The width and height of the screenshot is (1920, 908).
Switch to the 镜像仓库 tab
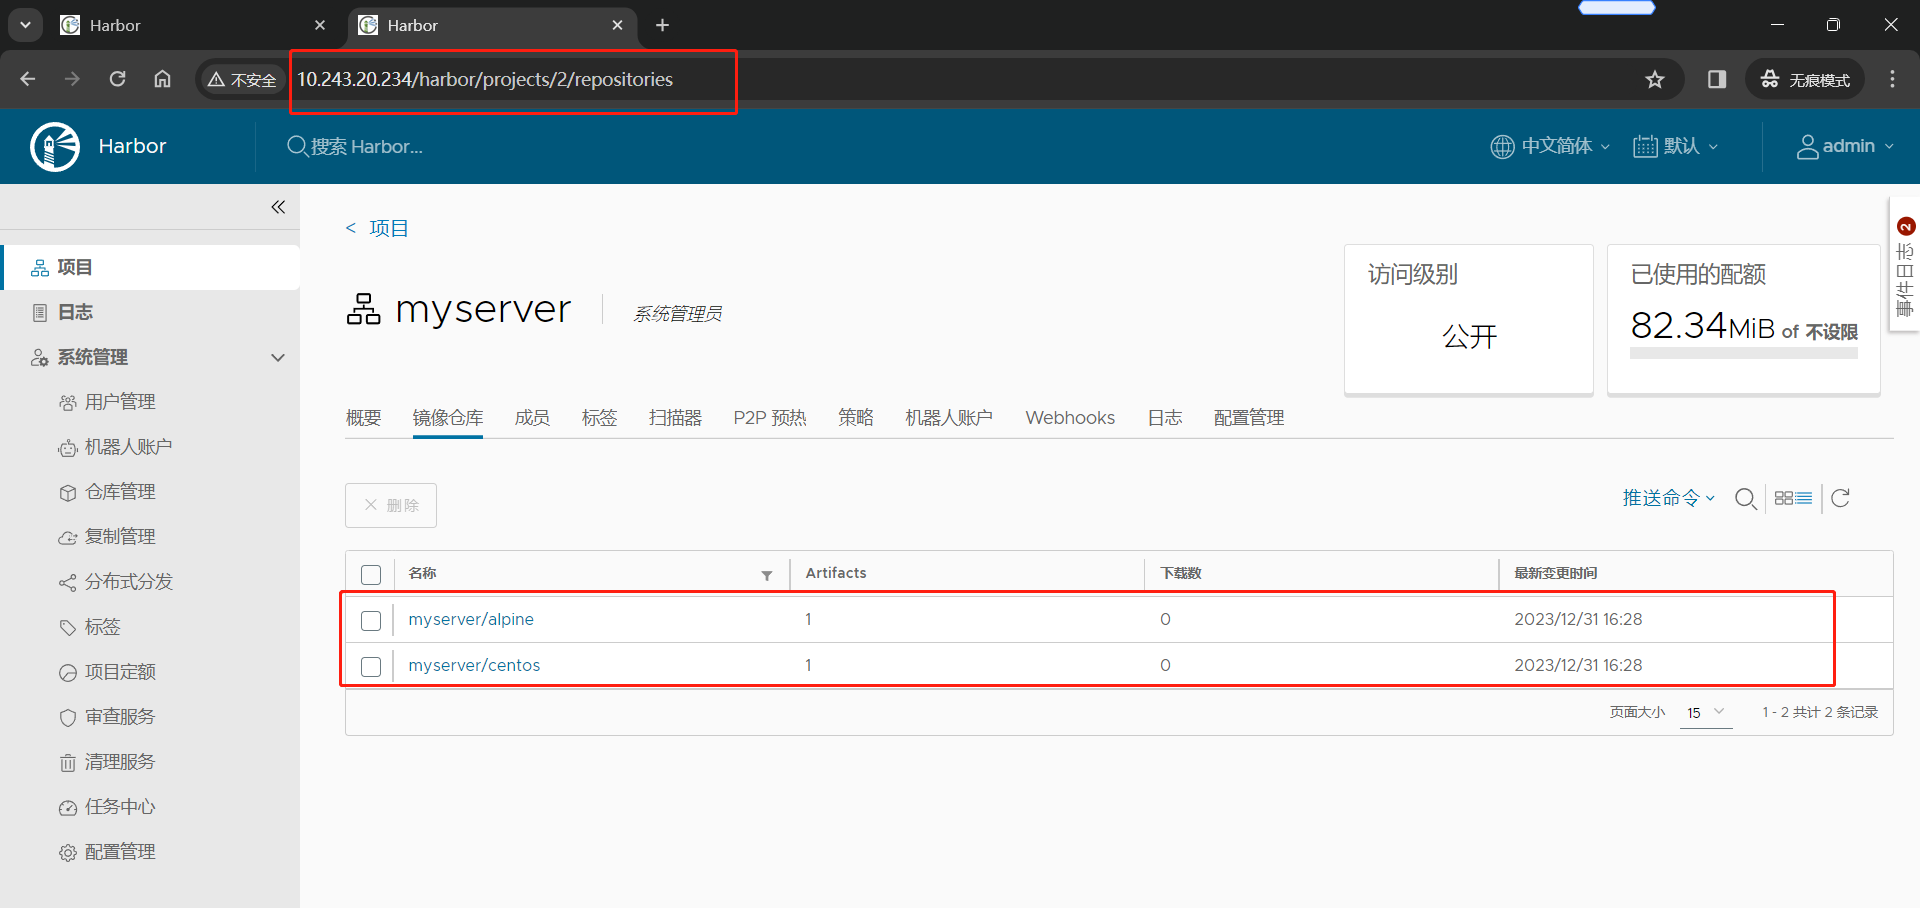pyautogui.click(x=448, y=418)
